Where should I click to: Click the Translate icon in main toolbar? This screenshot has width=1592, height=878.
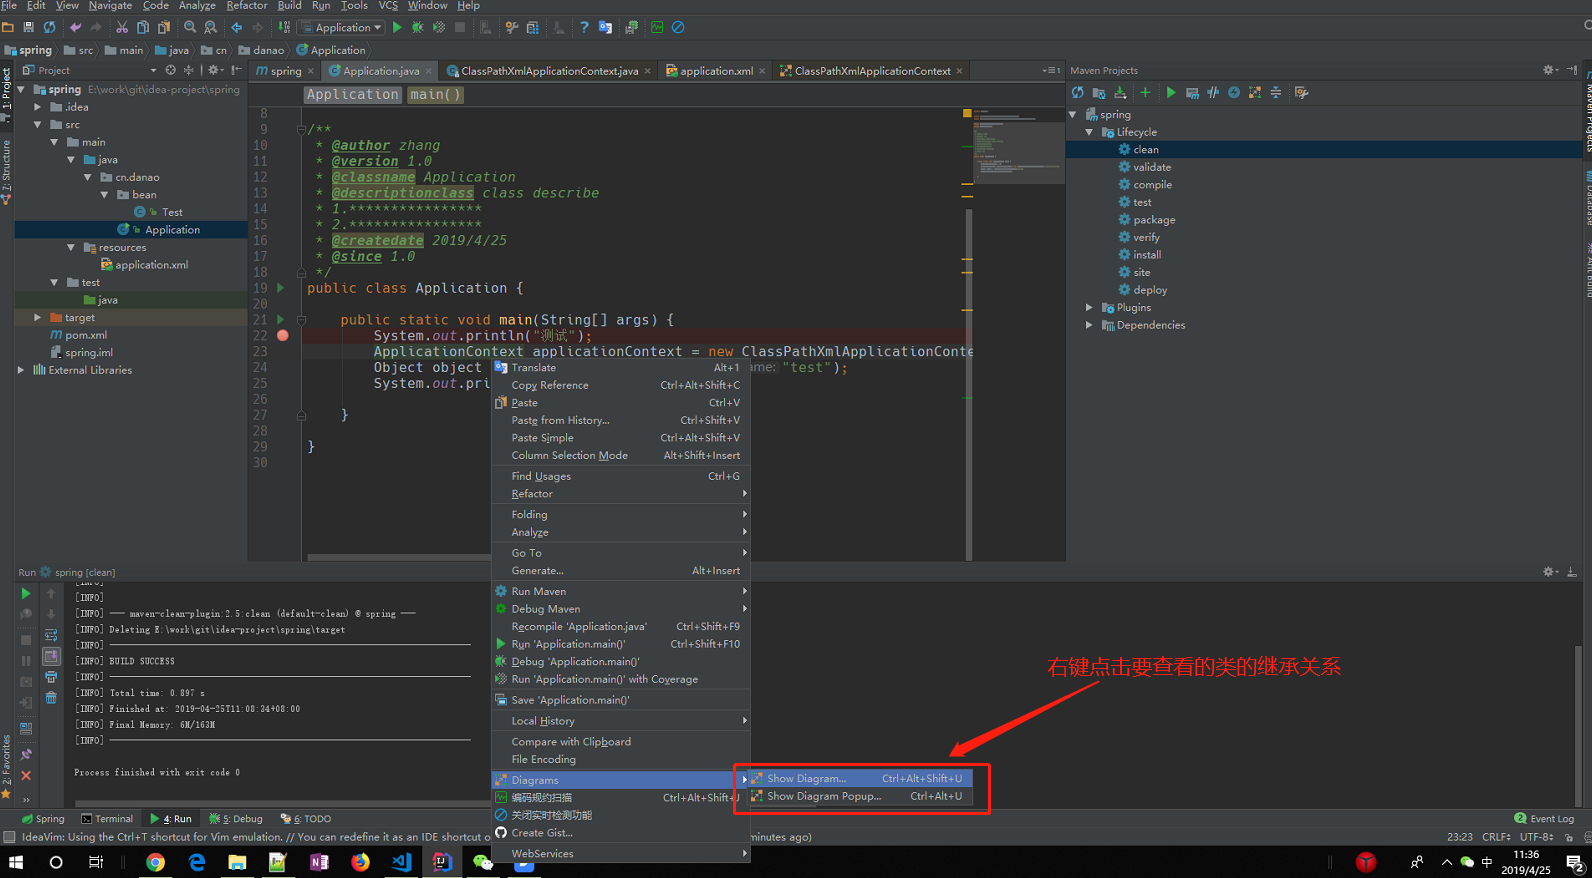click(605, 28)
